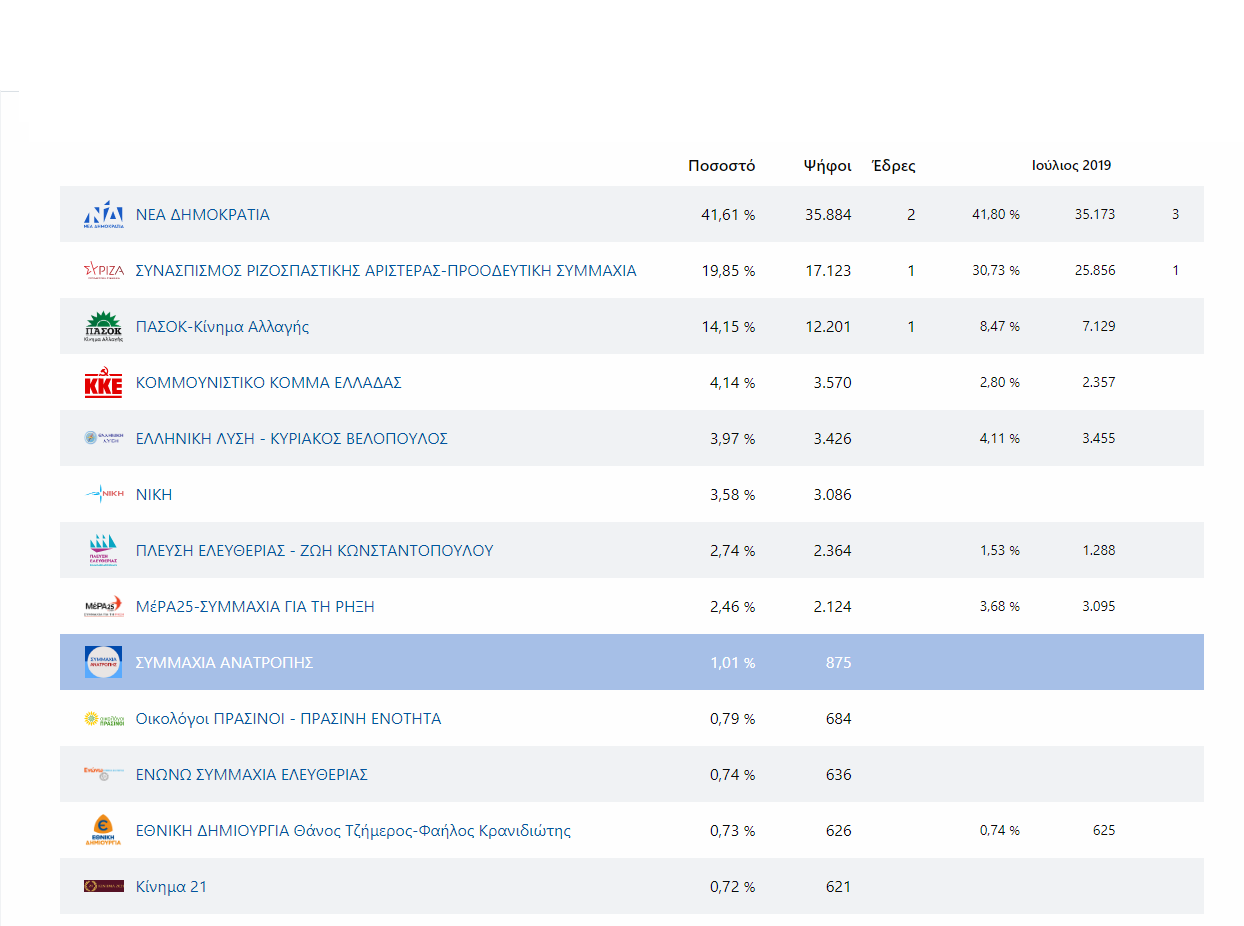Select the 3.086 votes value

pos(833,495)
